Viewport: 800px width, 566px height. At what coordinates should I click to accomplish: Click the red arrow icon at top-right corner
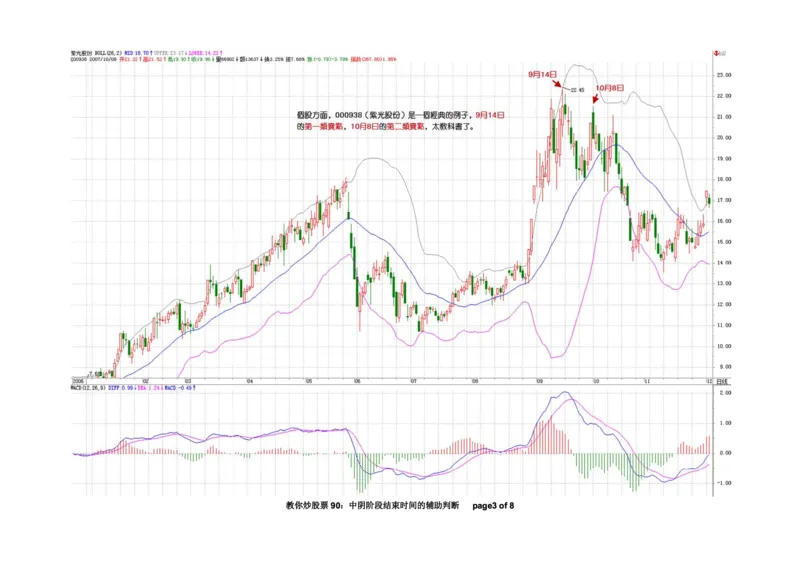[x=715, y=51]
